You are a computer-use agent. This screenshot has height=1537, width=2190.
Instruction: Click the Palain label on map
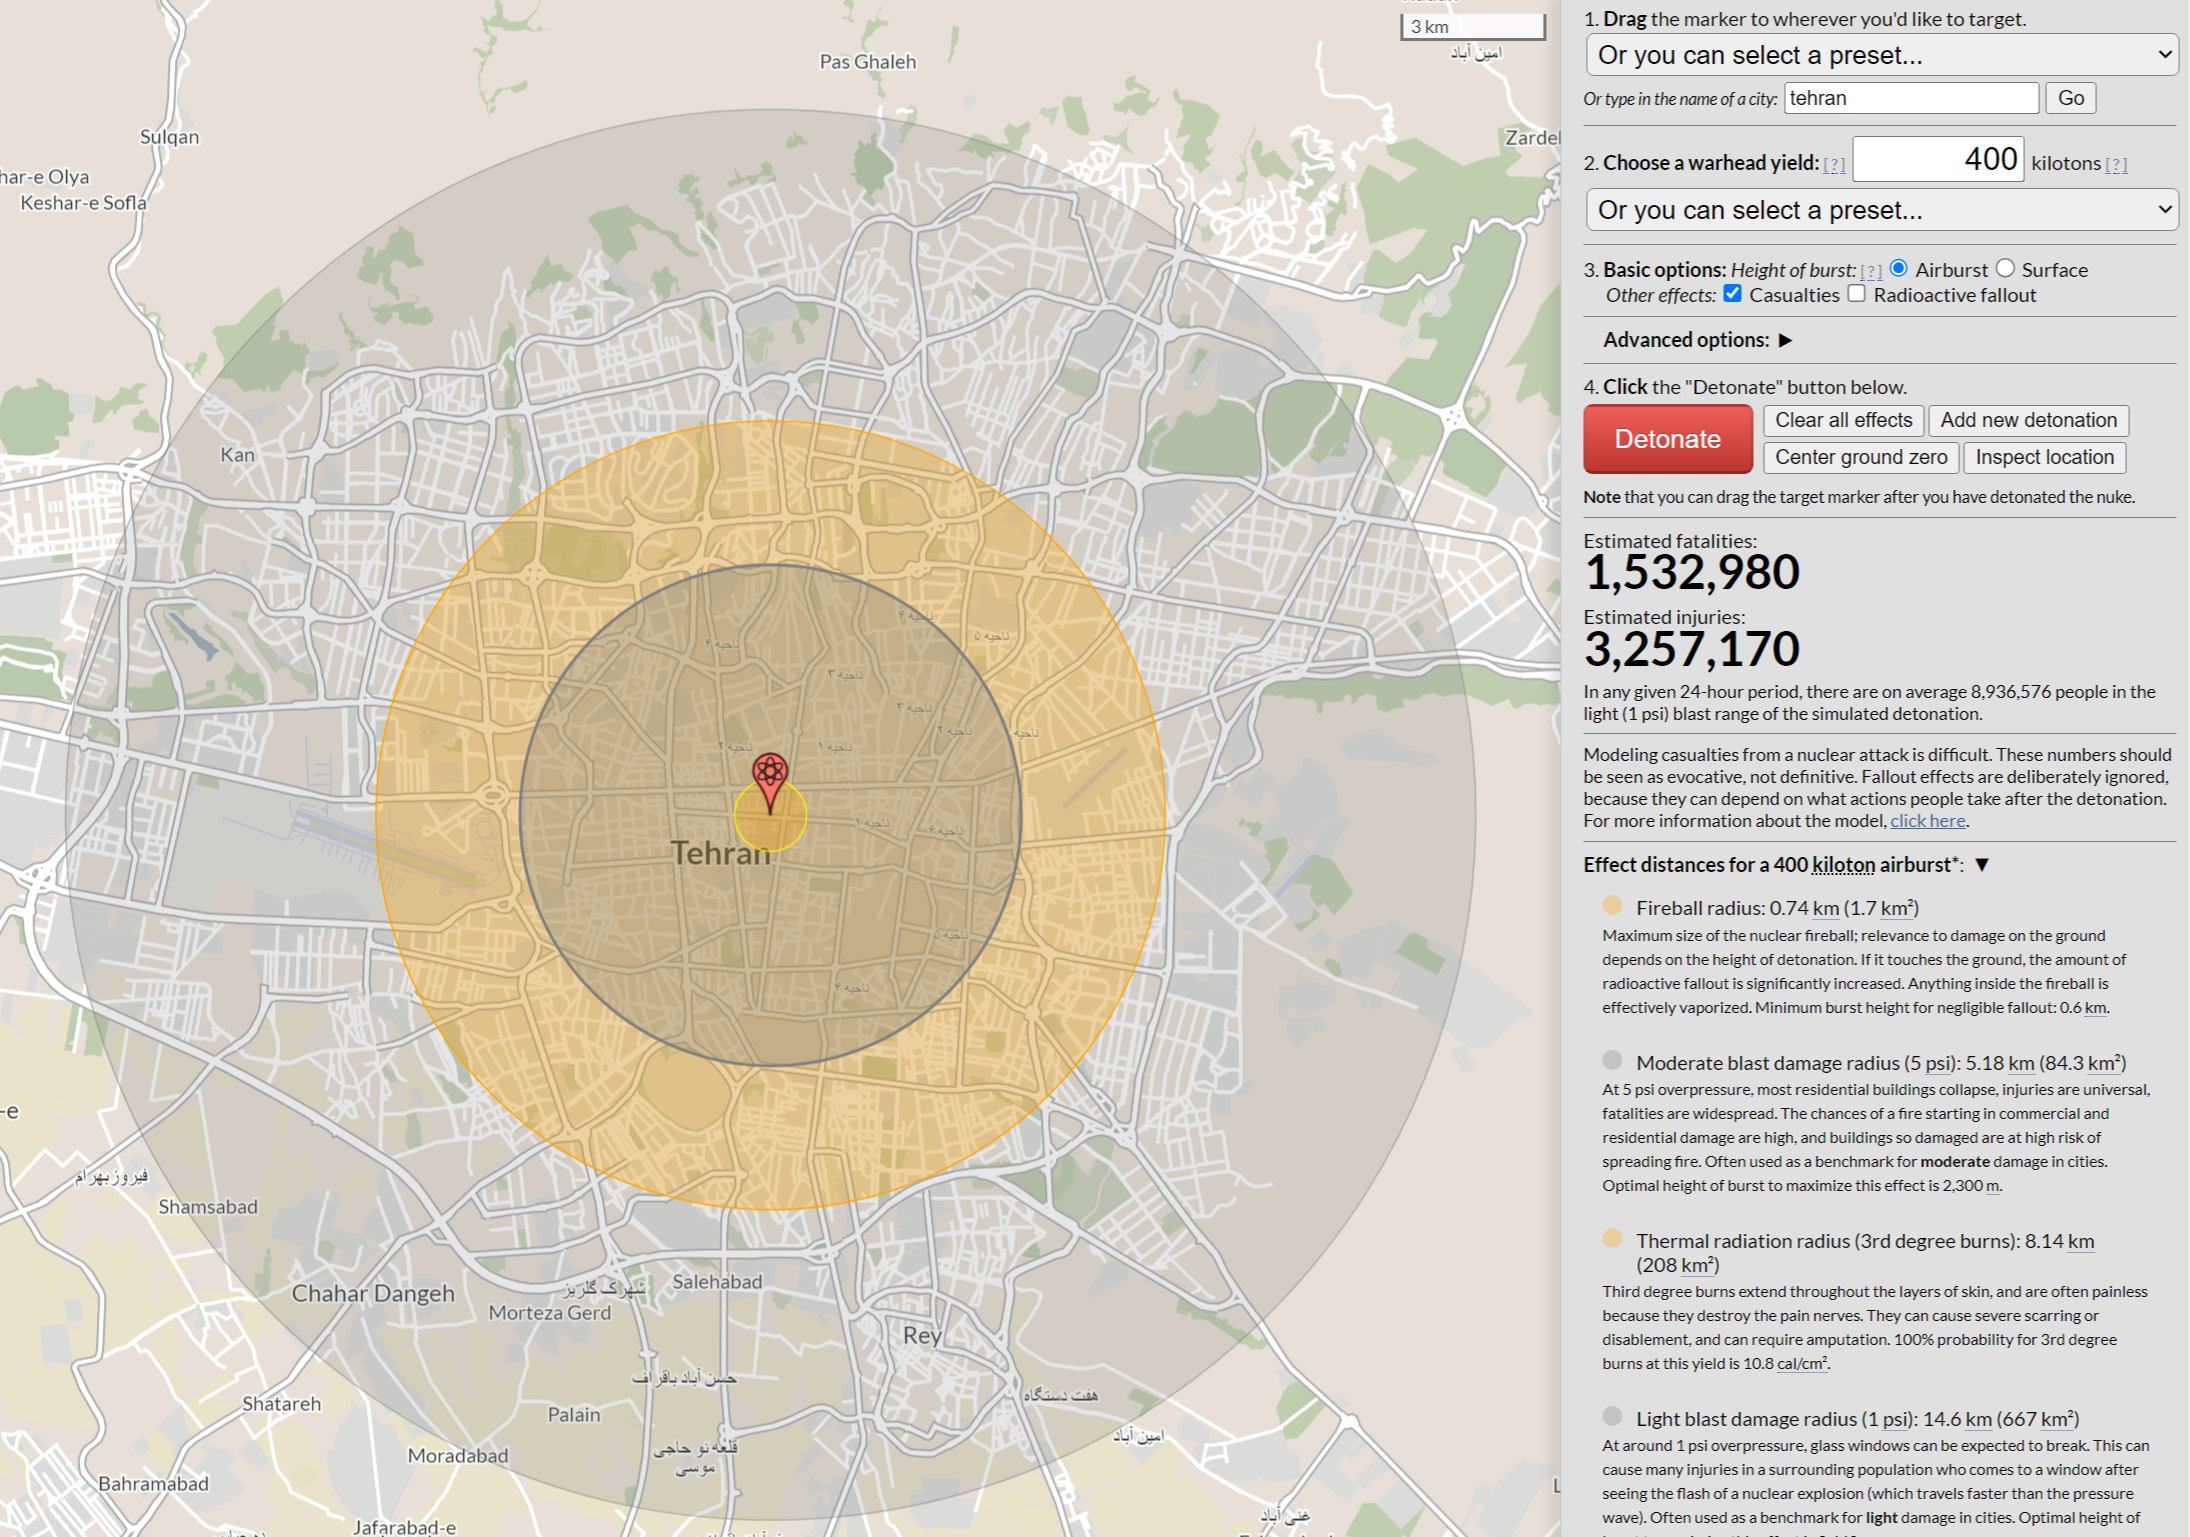click(x=574, y=1415)
